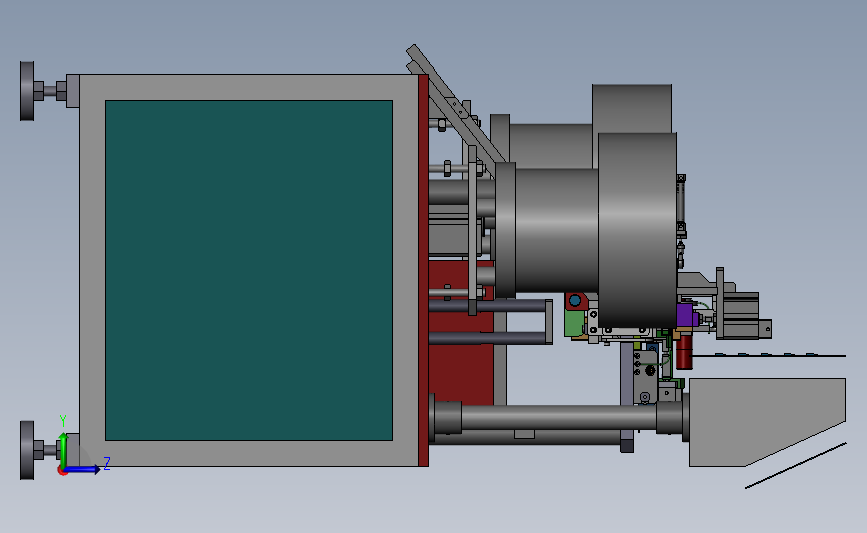This screenshot has height=533, width=867.
Task: Pick the dark red cylinder under the purple block
Action: 685,352
